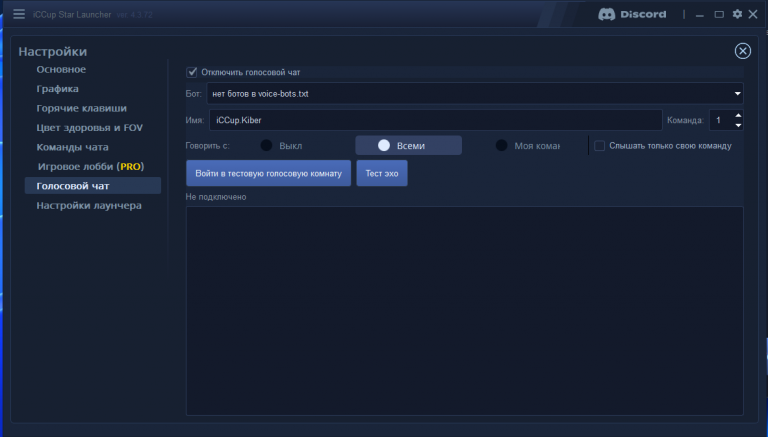This screenshot has height=437, width=768.
Task: Click the 'iCCup Star Launcher' title text
Action: (x=72, y=15)
